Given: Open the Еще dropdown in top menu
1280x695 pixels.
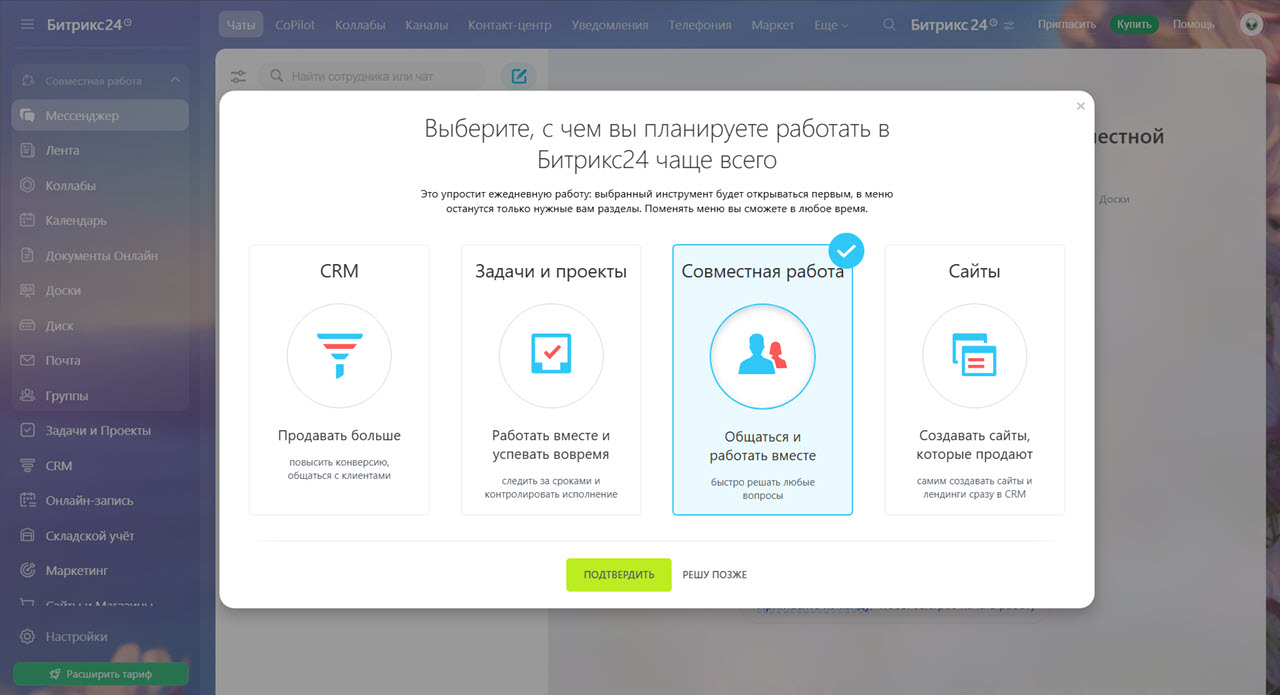Looking at the screenshot, I should [x=830, y=25].
